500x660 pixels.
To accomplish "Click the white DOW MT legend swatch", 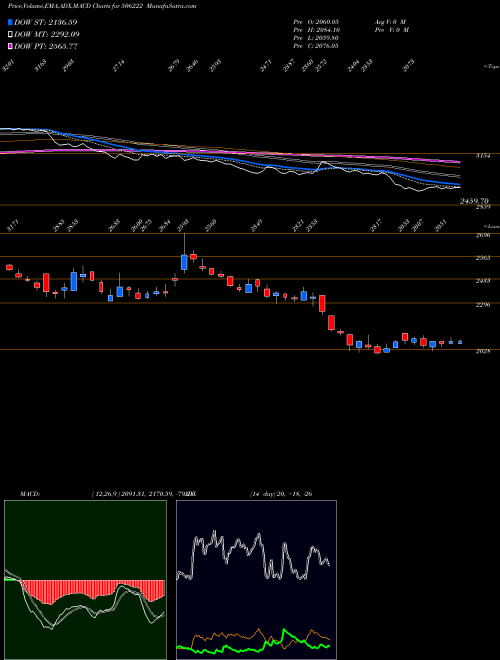I will click(x=10, y=34).
